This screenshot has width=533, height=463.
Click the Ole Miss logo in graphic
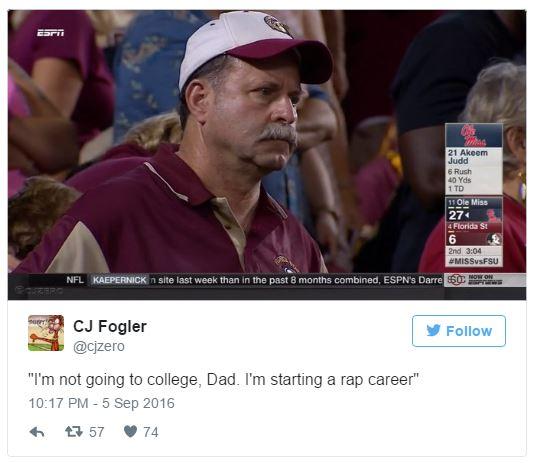click(474, 135)
